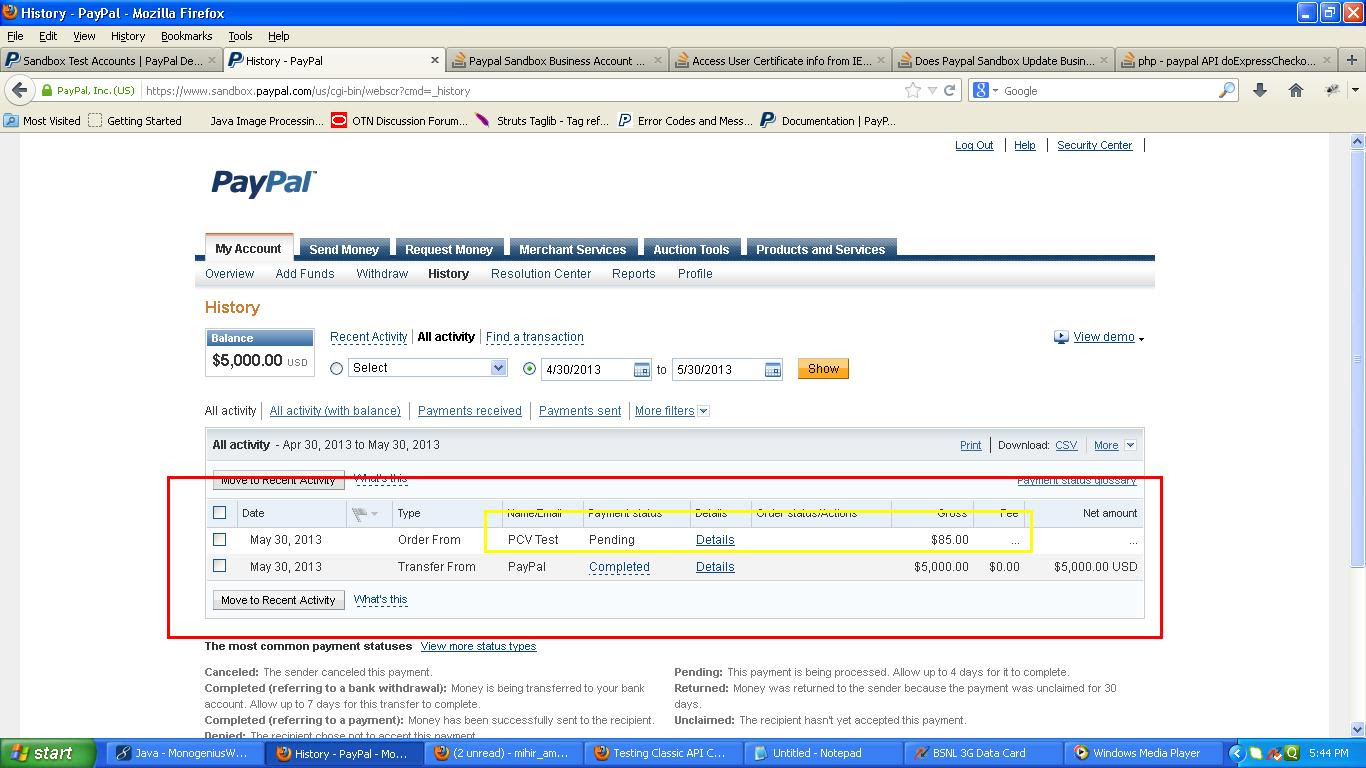Open the Tools menu
The image size is (1366, 768).
pos(240,36)
